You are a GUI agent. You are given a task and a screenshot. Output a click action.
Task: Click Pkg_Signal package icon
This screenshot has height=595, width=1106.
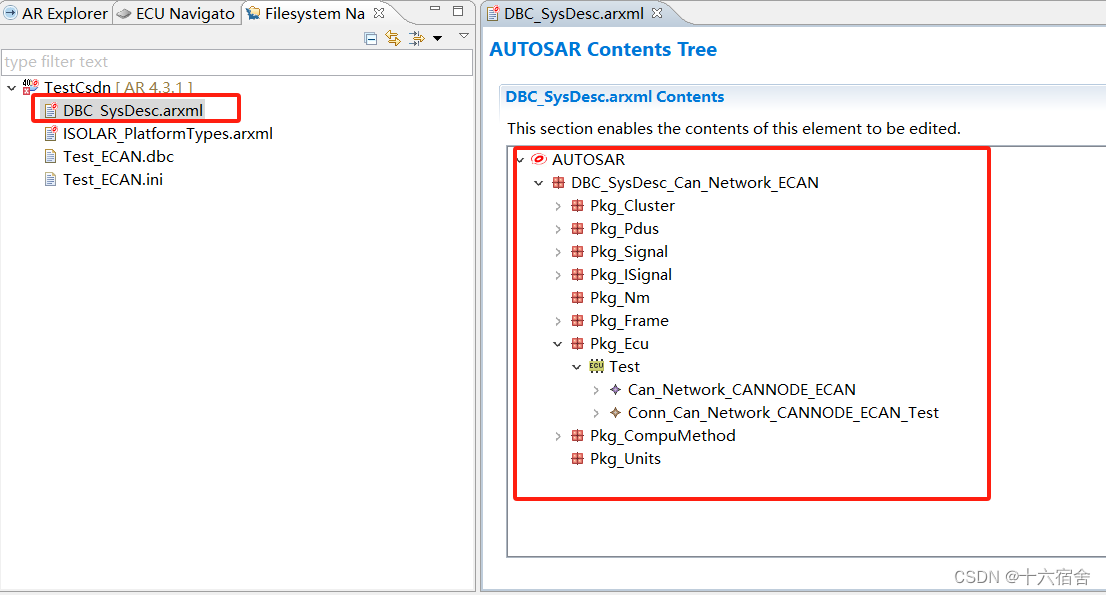577,252
